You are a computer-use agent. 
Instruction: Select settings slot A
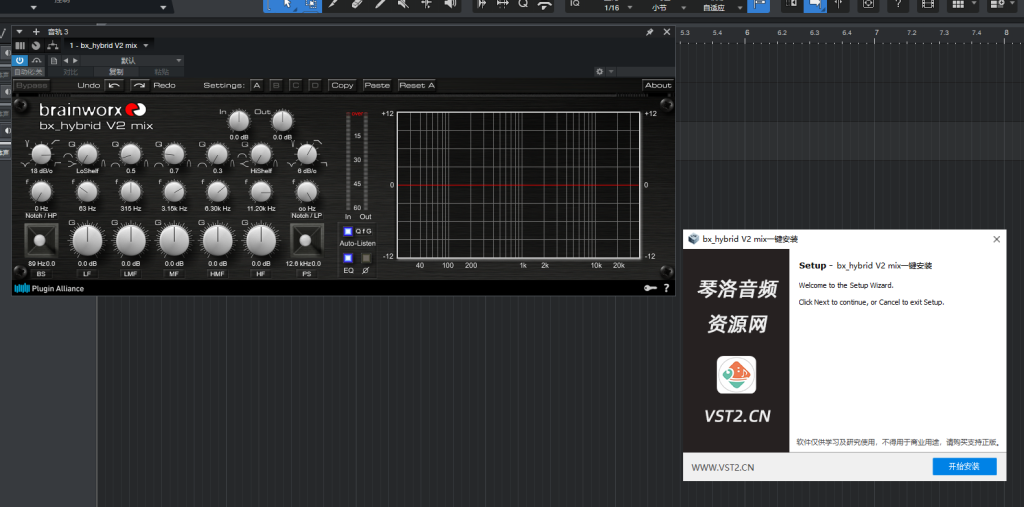coord(256,86)
